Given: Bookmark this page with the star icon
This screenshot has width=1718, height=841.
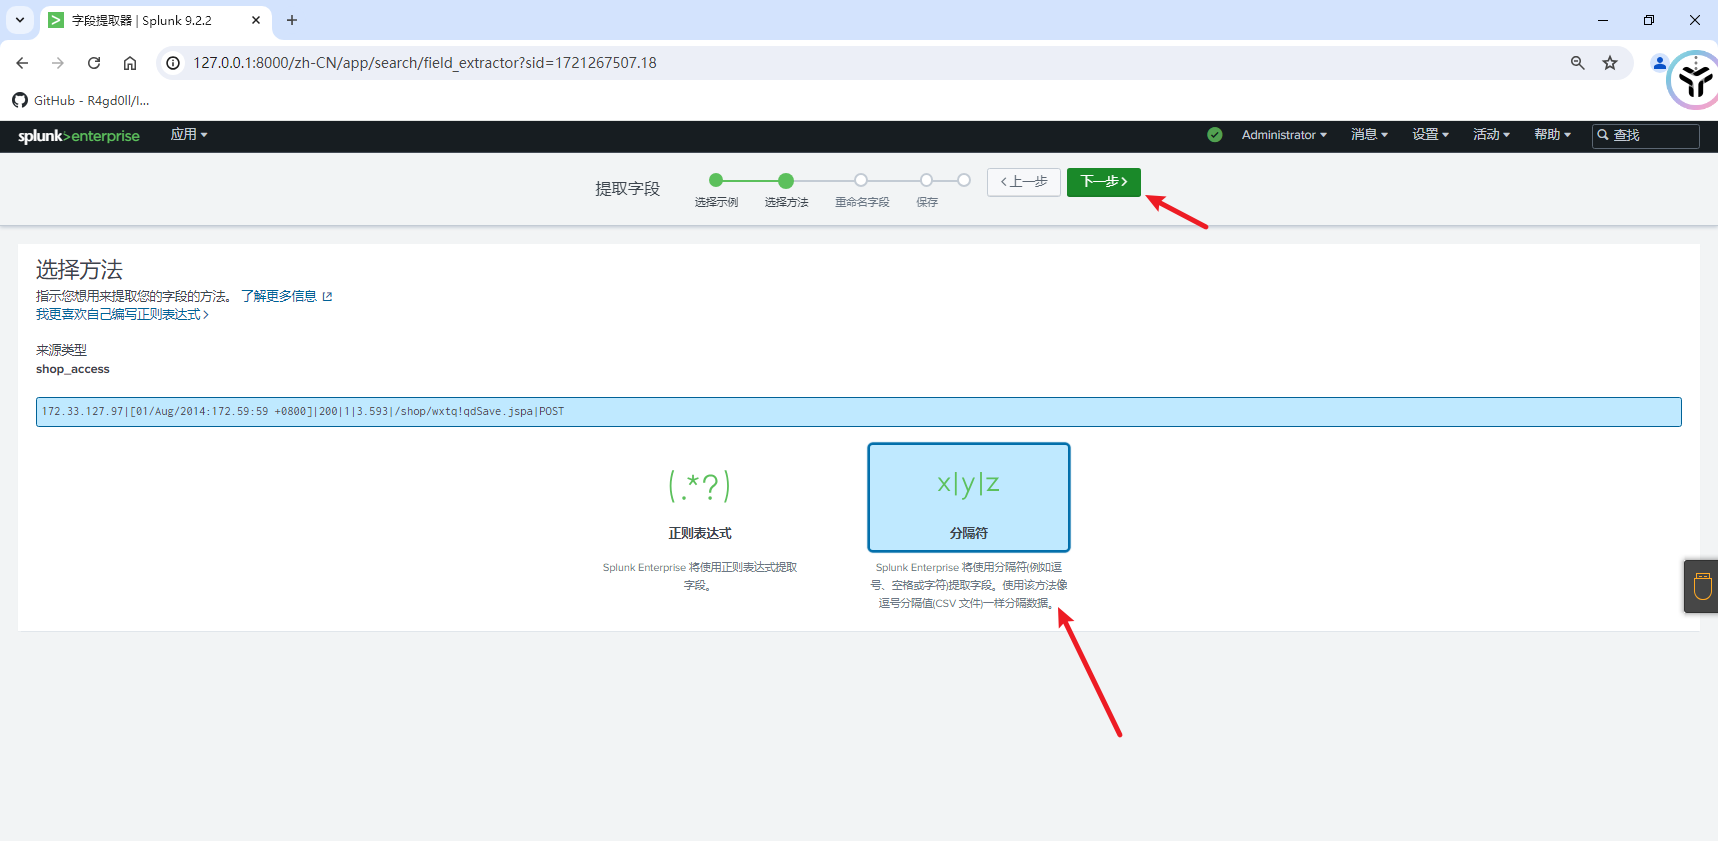Looking at the screenshot, I should pos(1610,63).
